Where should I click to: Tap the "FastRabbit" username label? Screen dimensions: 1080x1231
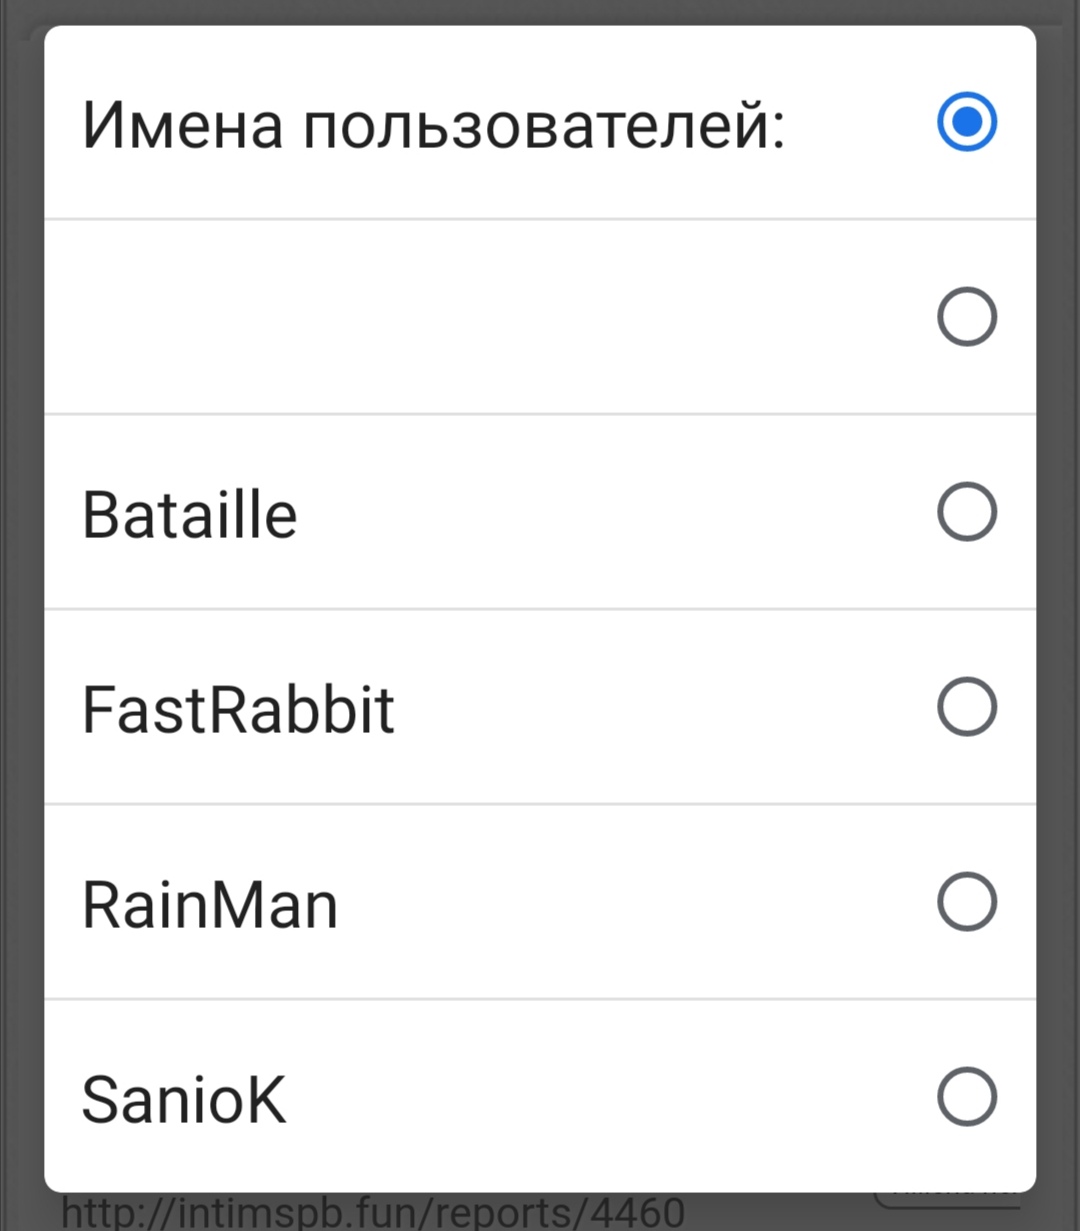238,710
